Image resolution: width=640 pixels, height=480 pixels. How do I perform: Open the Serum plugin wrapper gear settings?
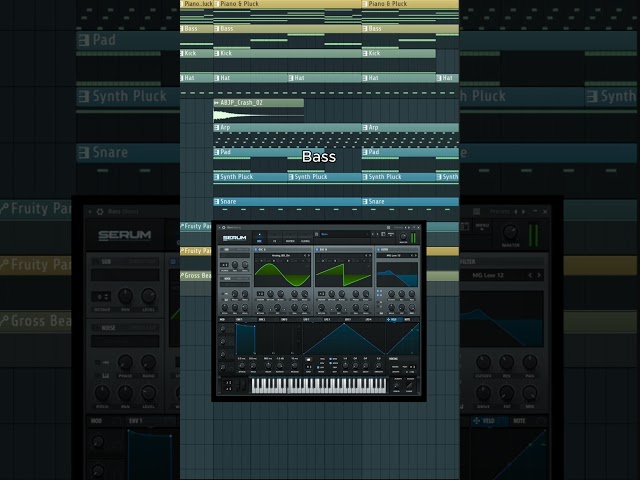pos(224,227)
